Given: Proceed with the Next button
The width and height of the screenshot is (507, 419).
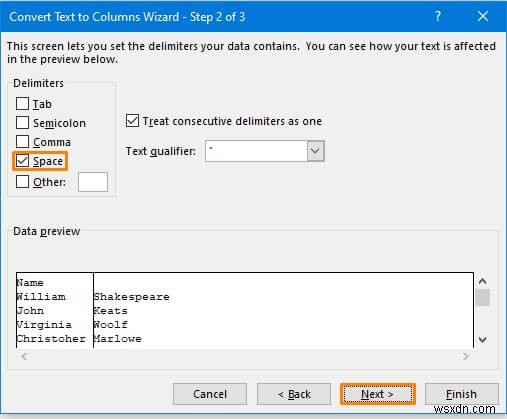Looking at the screenshot, I should [378, 394].
